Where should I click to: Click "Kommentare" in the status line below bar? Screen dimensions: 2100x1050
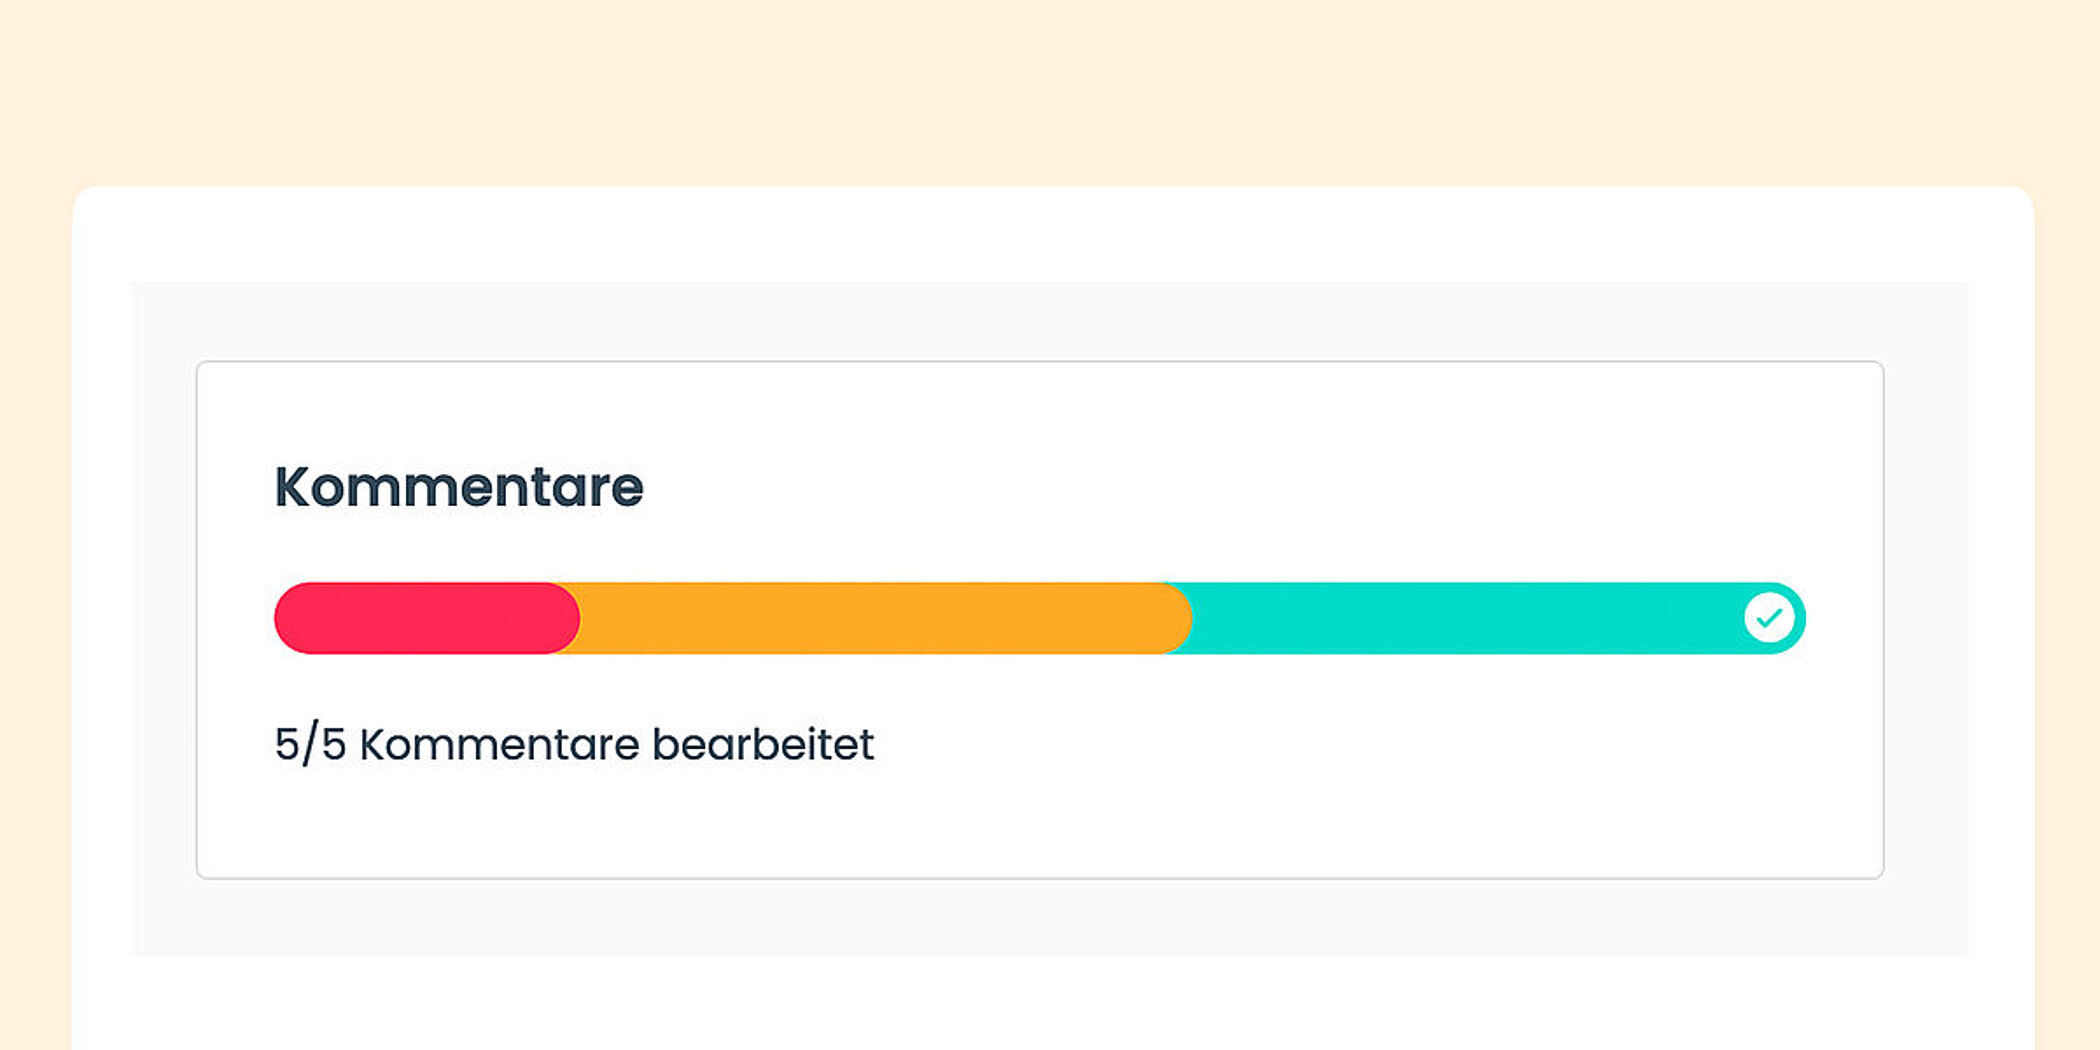click(x=499, y=745)
